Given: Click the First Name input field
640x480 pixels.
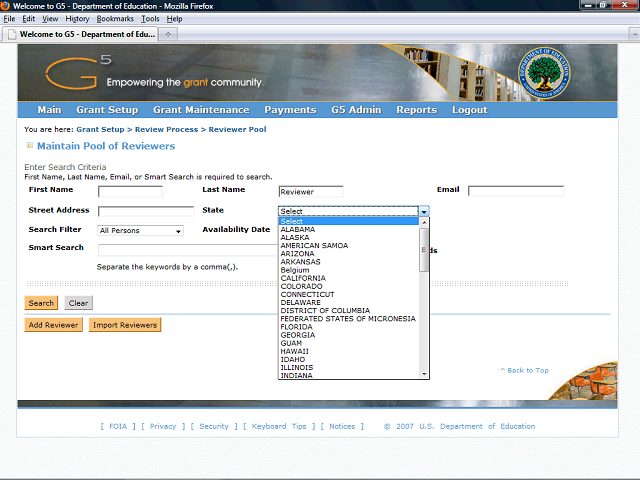Looking at the screenshot, I should 131,191.
